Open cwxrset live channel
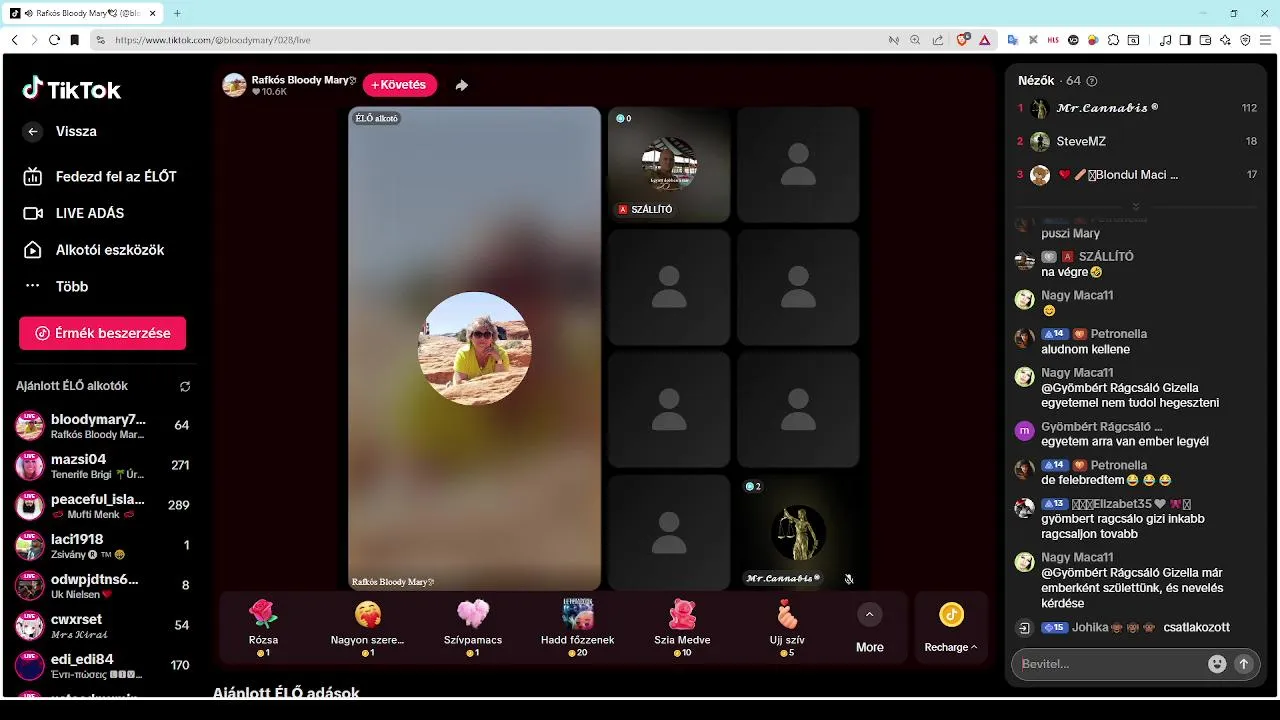 (103, 625)
